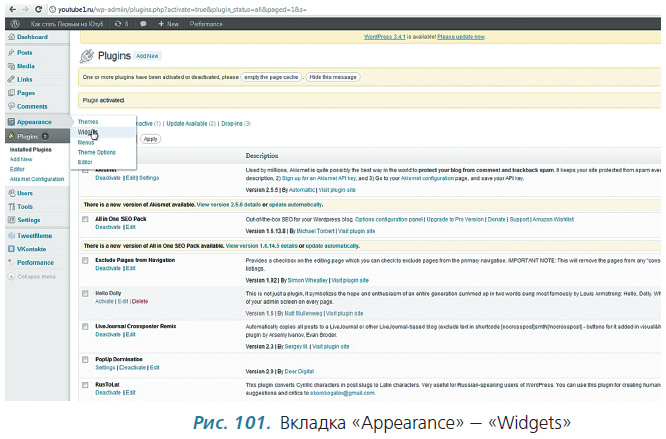Image resolution: width=666 pixels, height=439 pixels.
Task: Click the browser address bar URL
Action: (x=182, y=9)
